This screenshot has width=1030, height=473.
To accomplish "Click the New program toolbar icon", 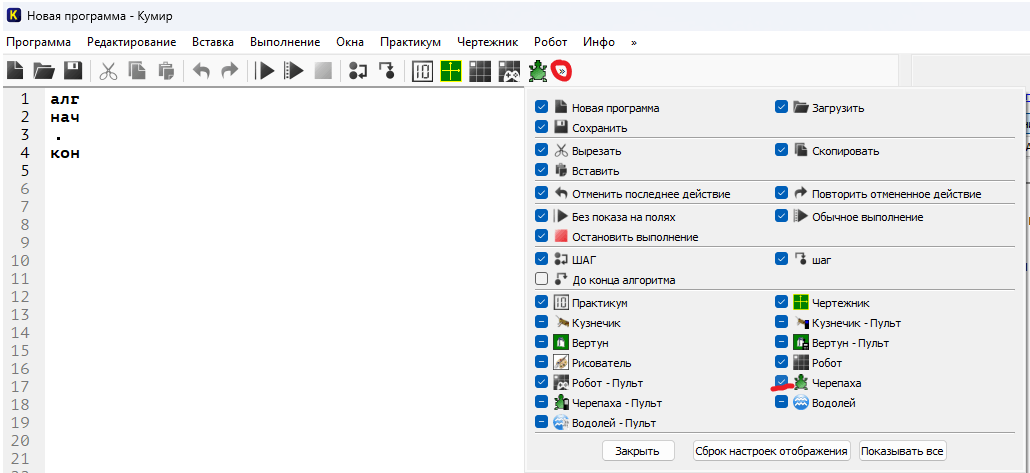I will (x=15, y=71).
